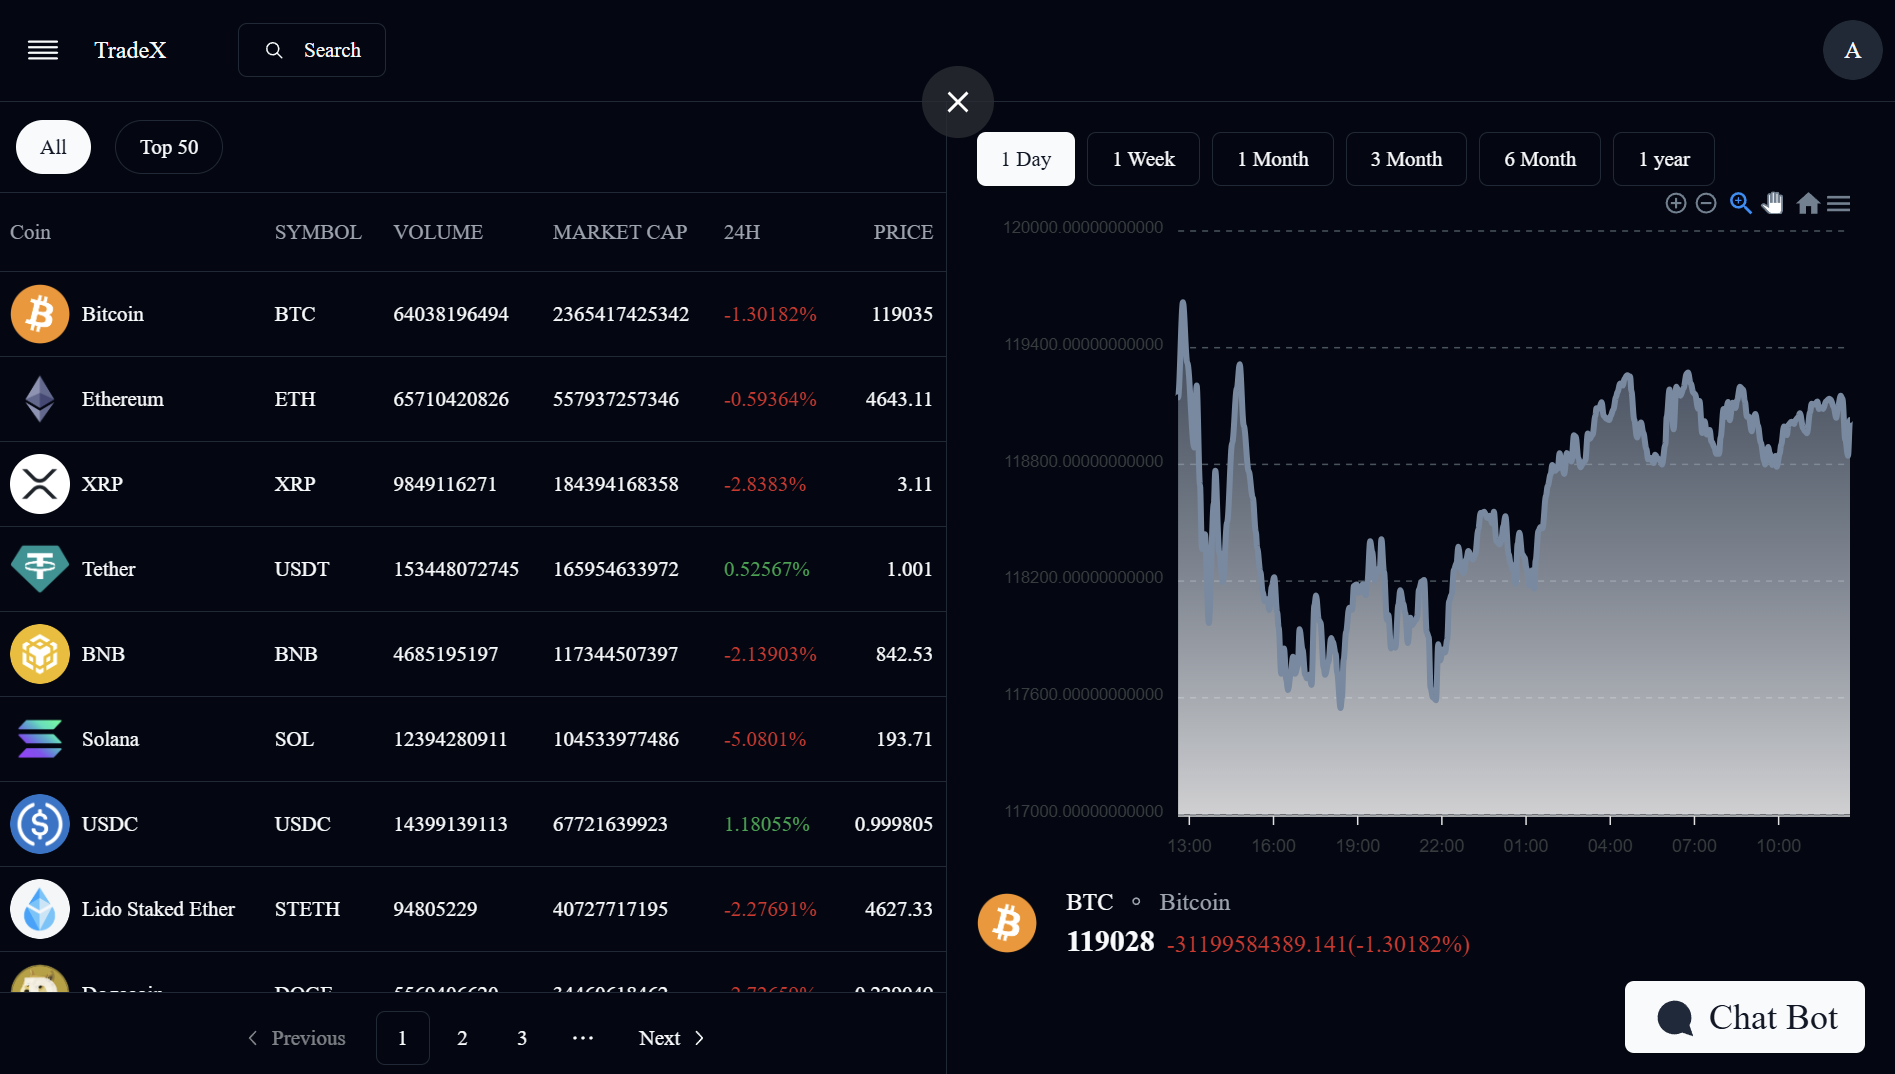The height and width of the screenshot is (1074, 1895).
Task: Select the Top 50 filter pill
Action: 169,147
